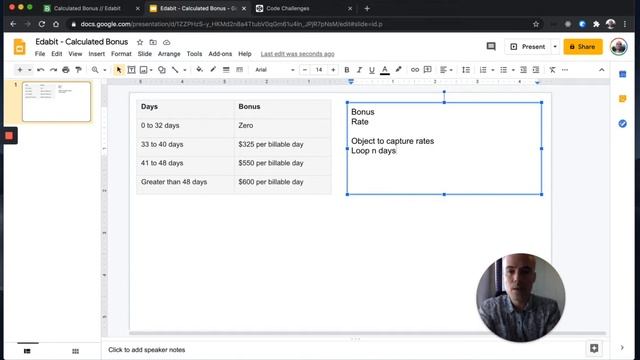Pick a highlight color marker
Viewport: 640px width, 360px height.
(398, 70)
